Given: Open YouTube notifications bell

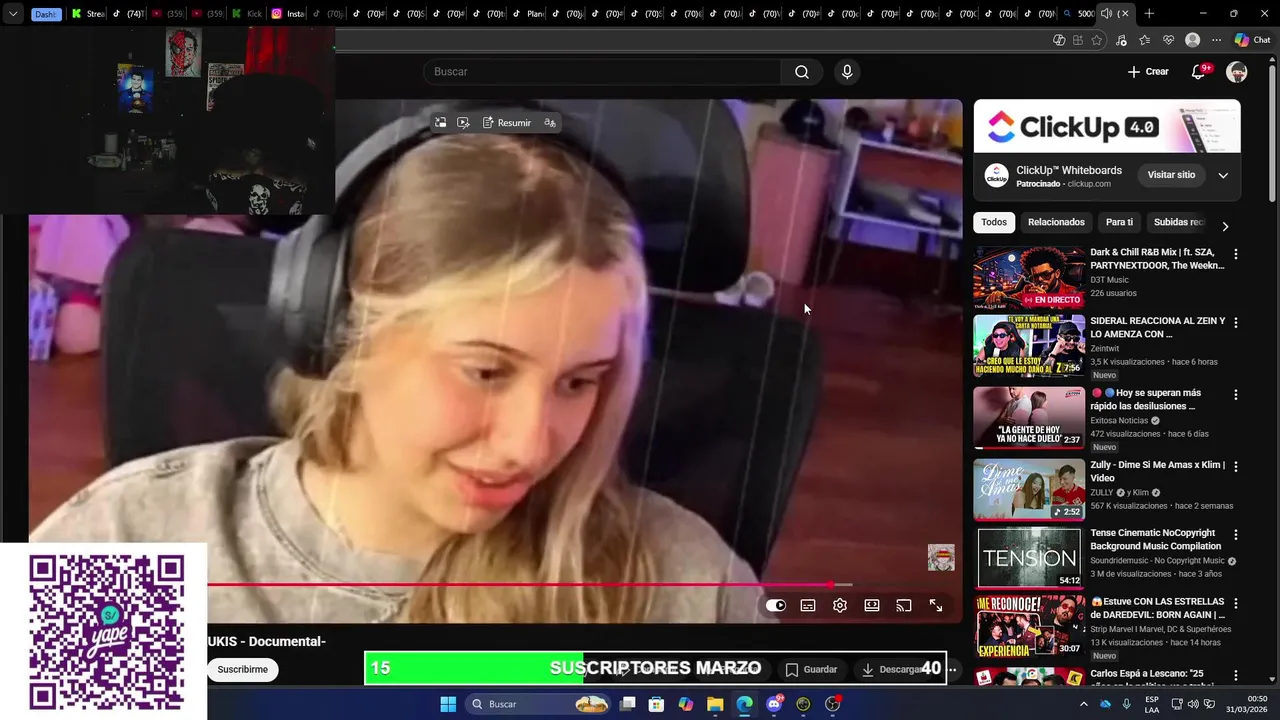Looking at the screenshot, I should (1199, 72).
